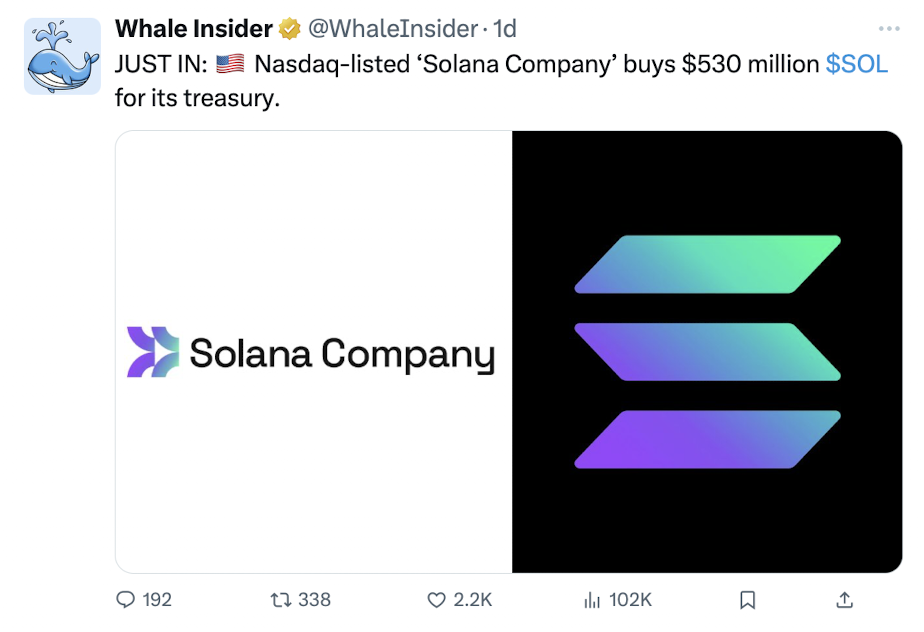Click the share upload arrow icon

844,600
